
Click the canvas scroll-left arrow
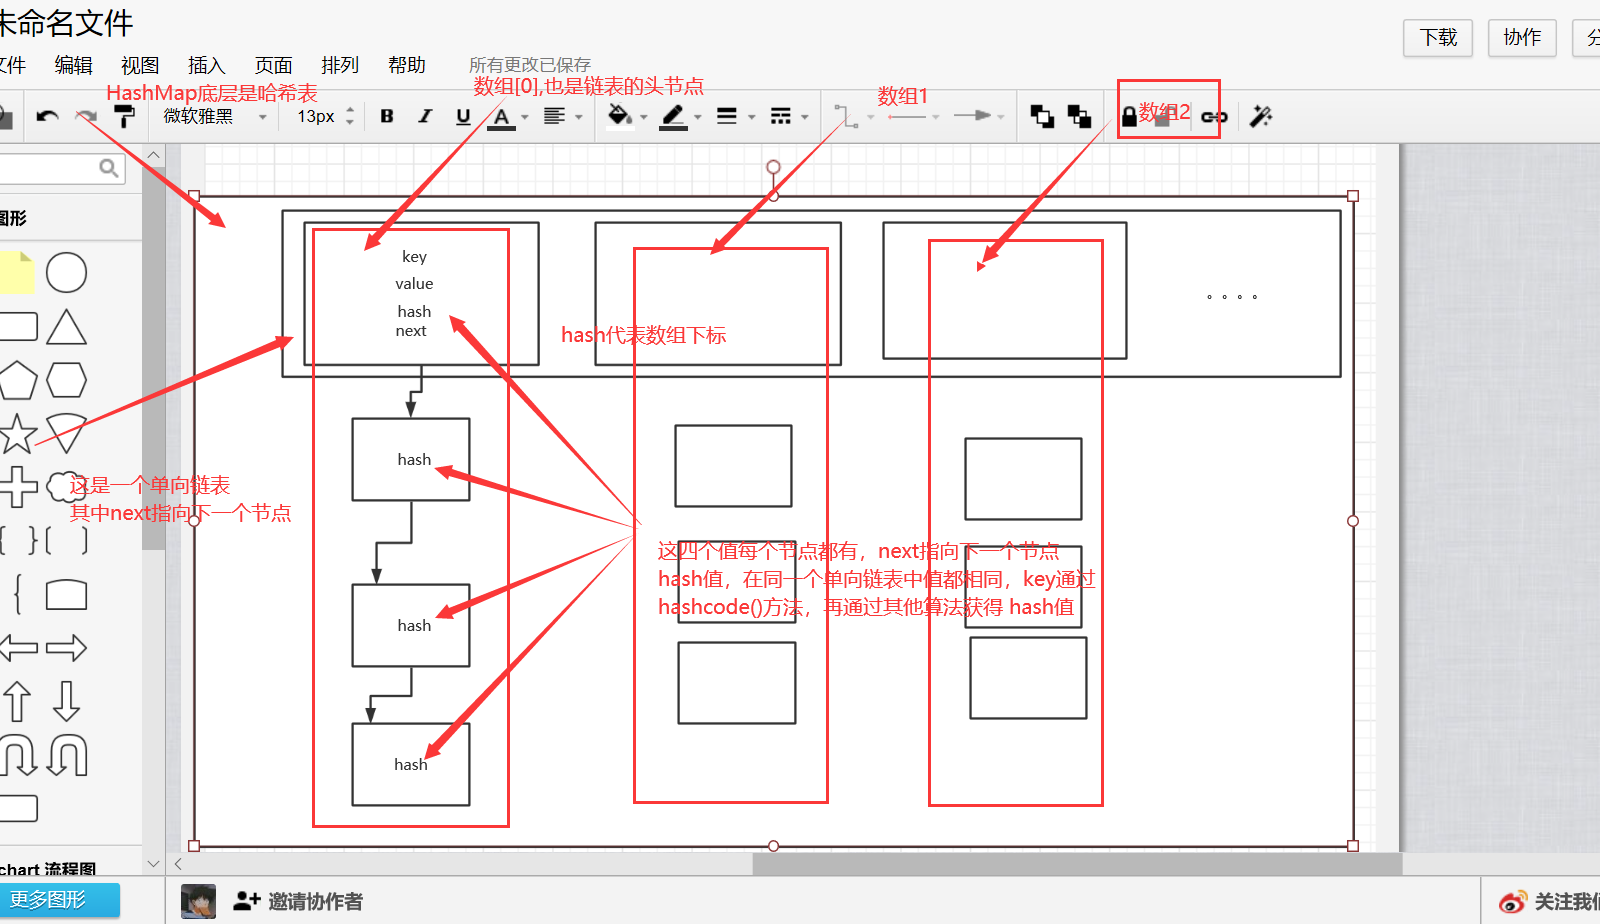(x=178, y=864)
